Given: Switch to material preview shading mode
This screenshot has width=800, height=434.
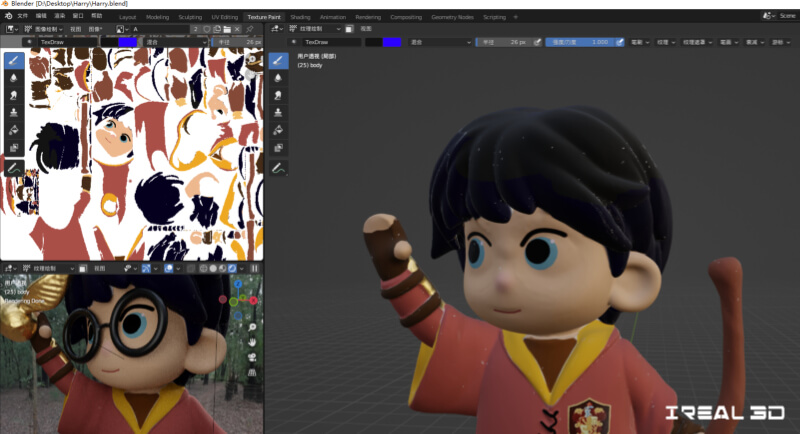Looking at the screenshot, I should click(222, 268).
